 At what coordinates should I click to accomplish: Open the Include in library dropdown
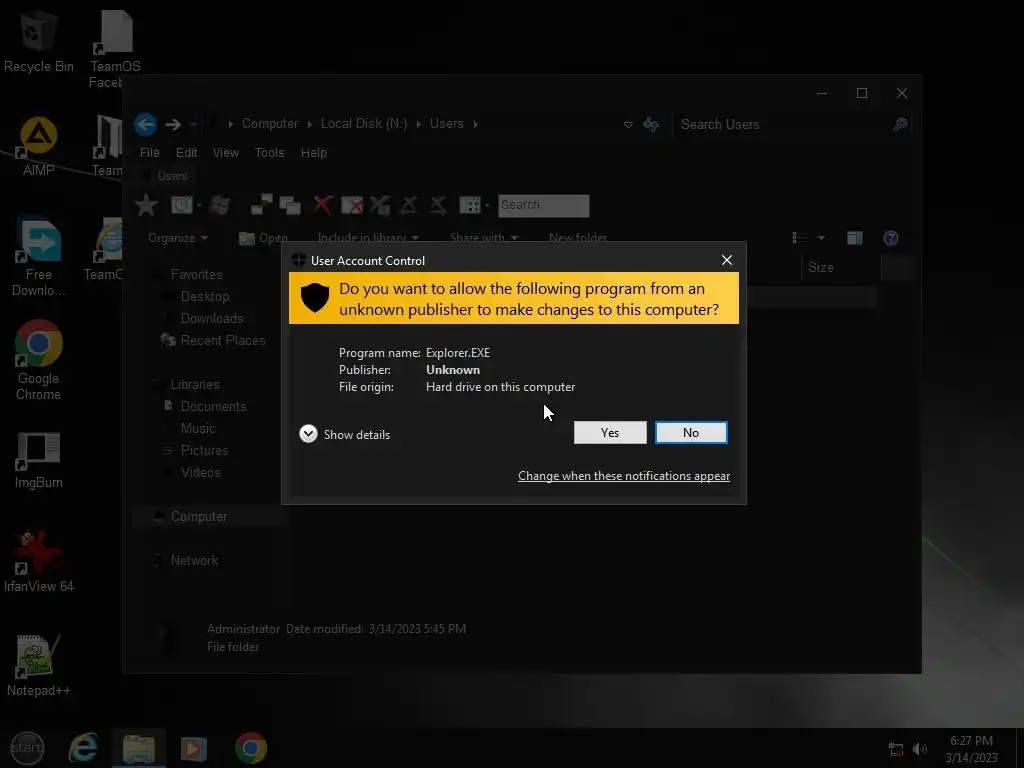coord(368,238)
